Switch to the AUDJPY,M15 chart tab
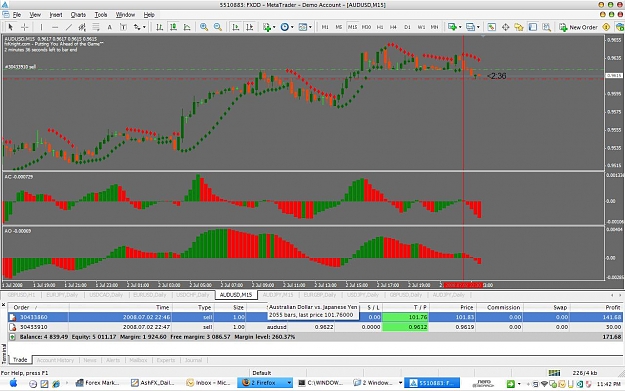Screen dimensions: 625x391 pos(278,295)
